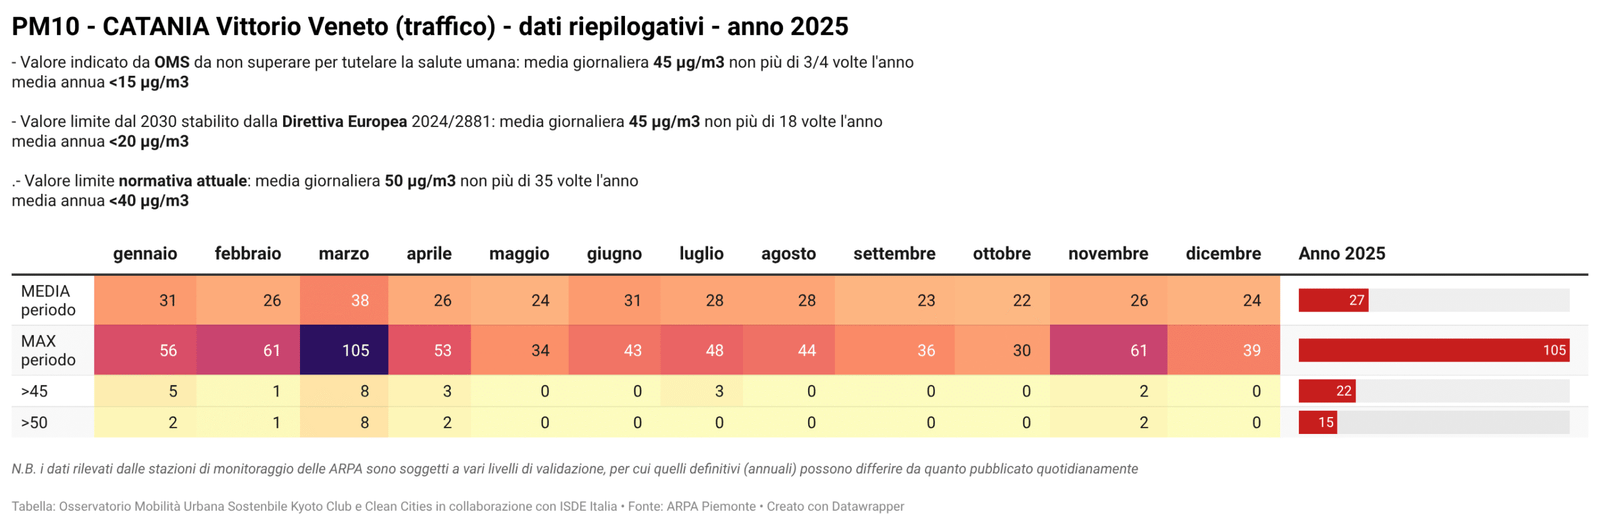1600x526 pixels.
Task: Click the 'Creato con Datawrapper' footer text
Action: (835, 507)
